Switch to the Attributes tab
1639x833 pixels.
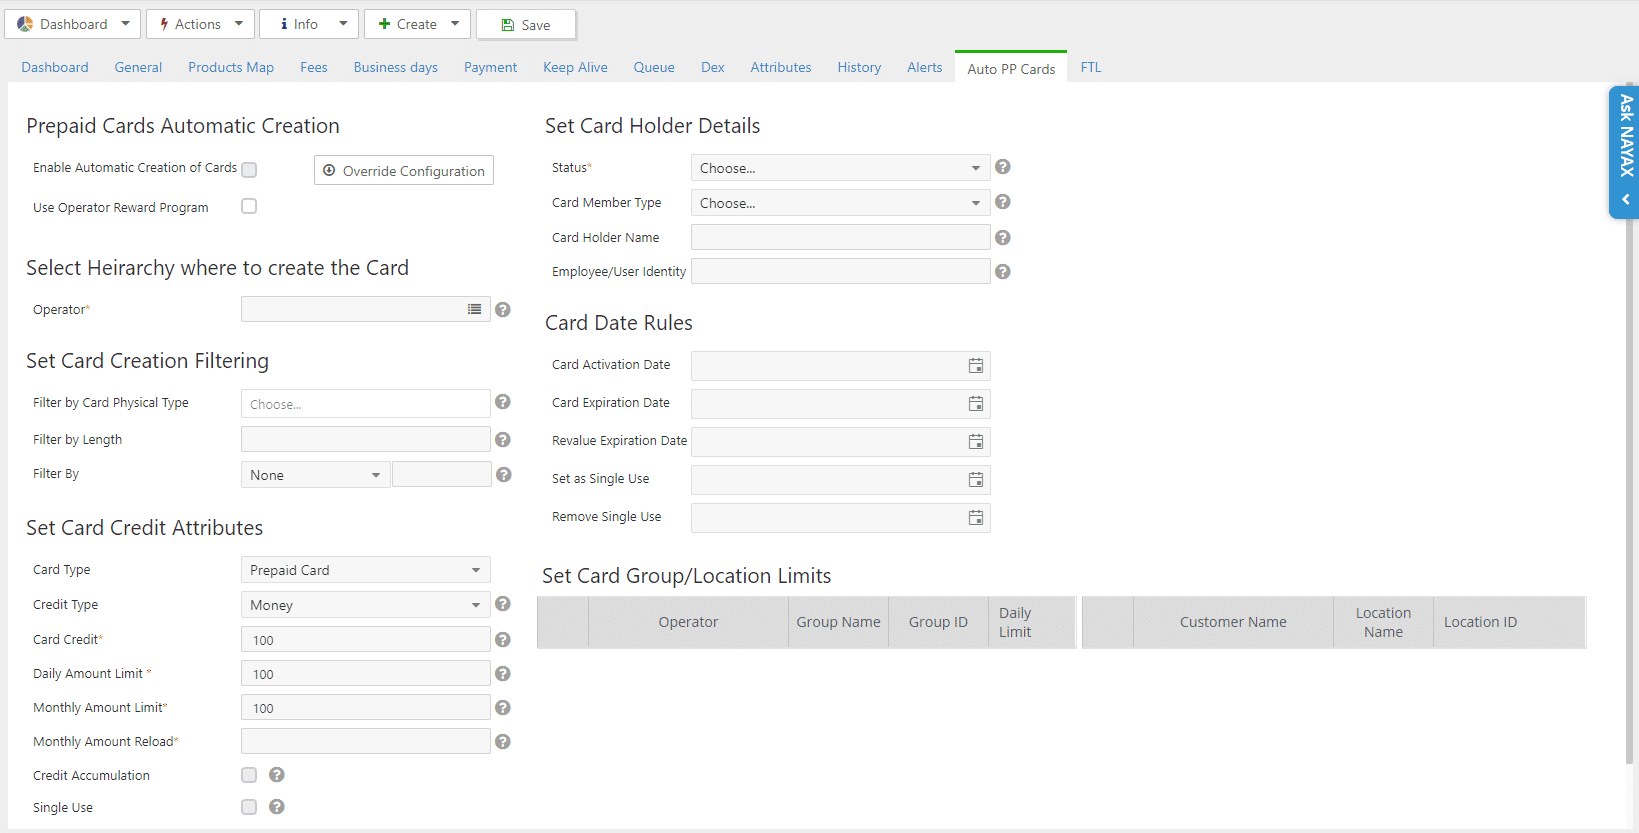781,67
